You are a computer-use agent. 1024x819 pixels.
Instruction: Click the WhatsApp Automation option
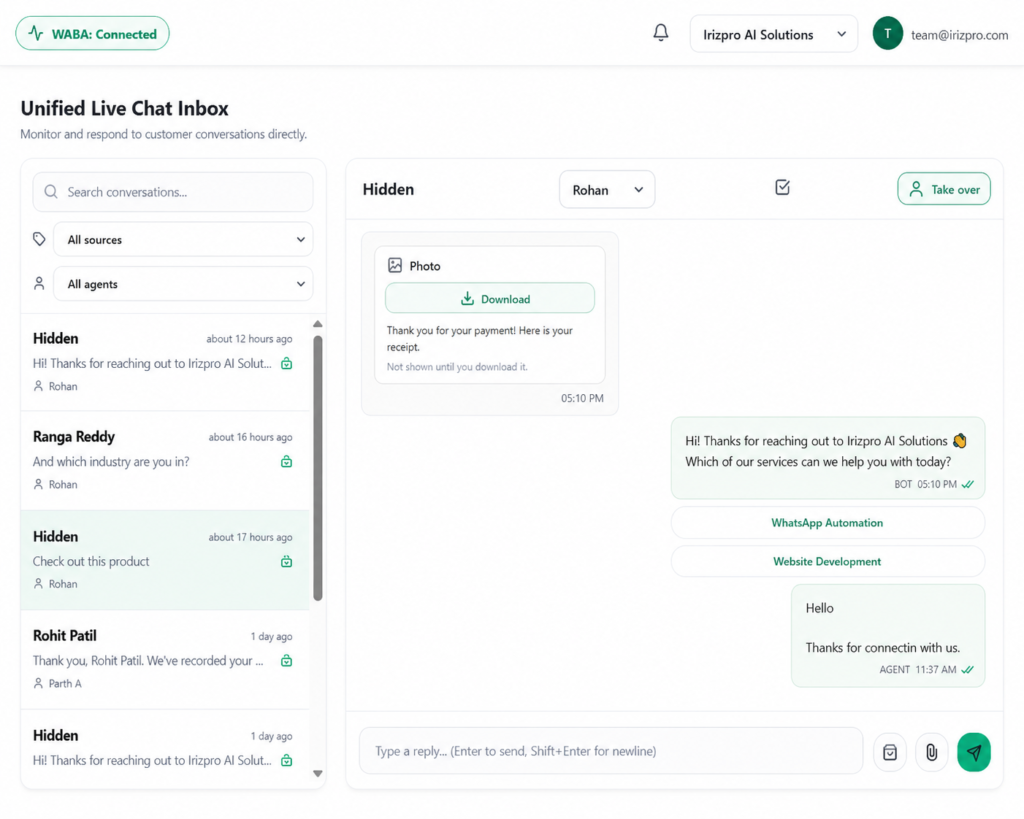tap(827, 523)
